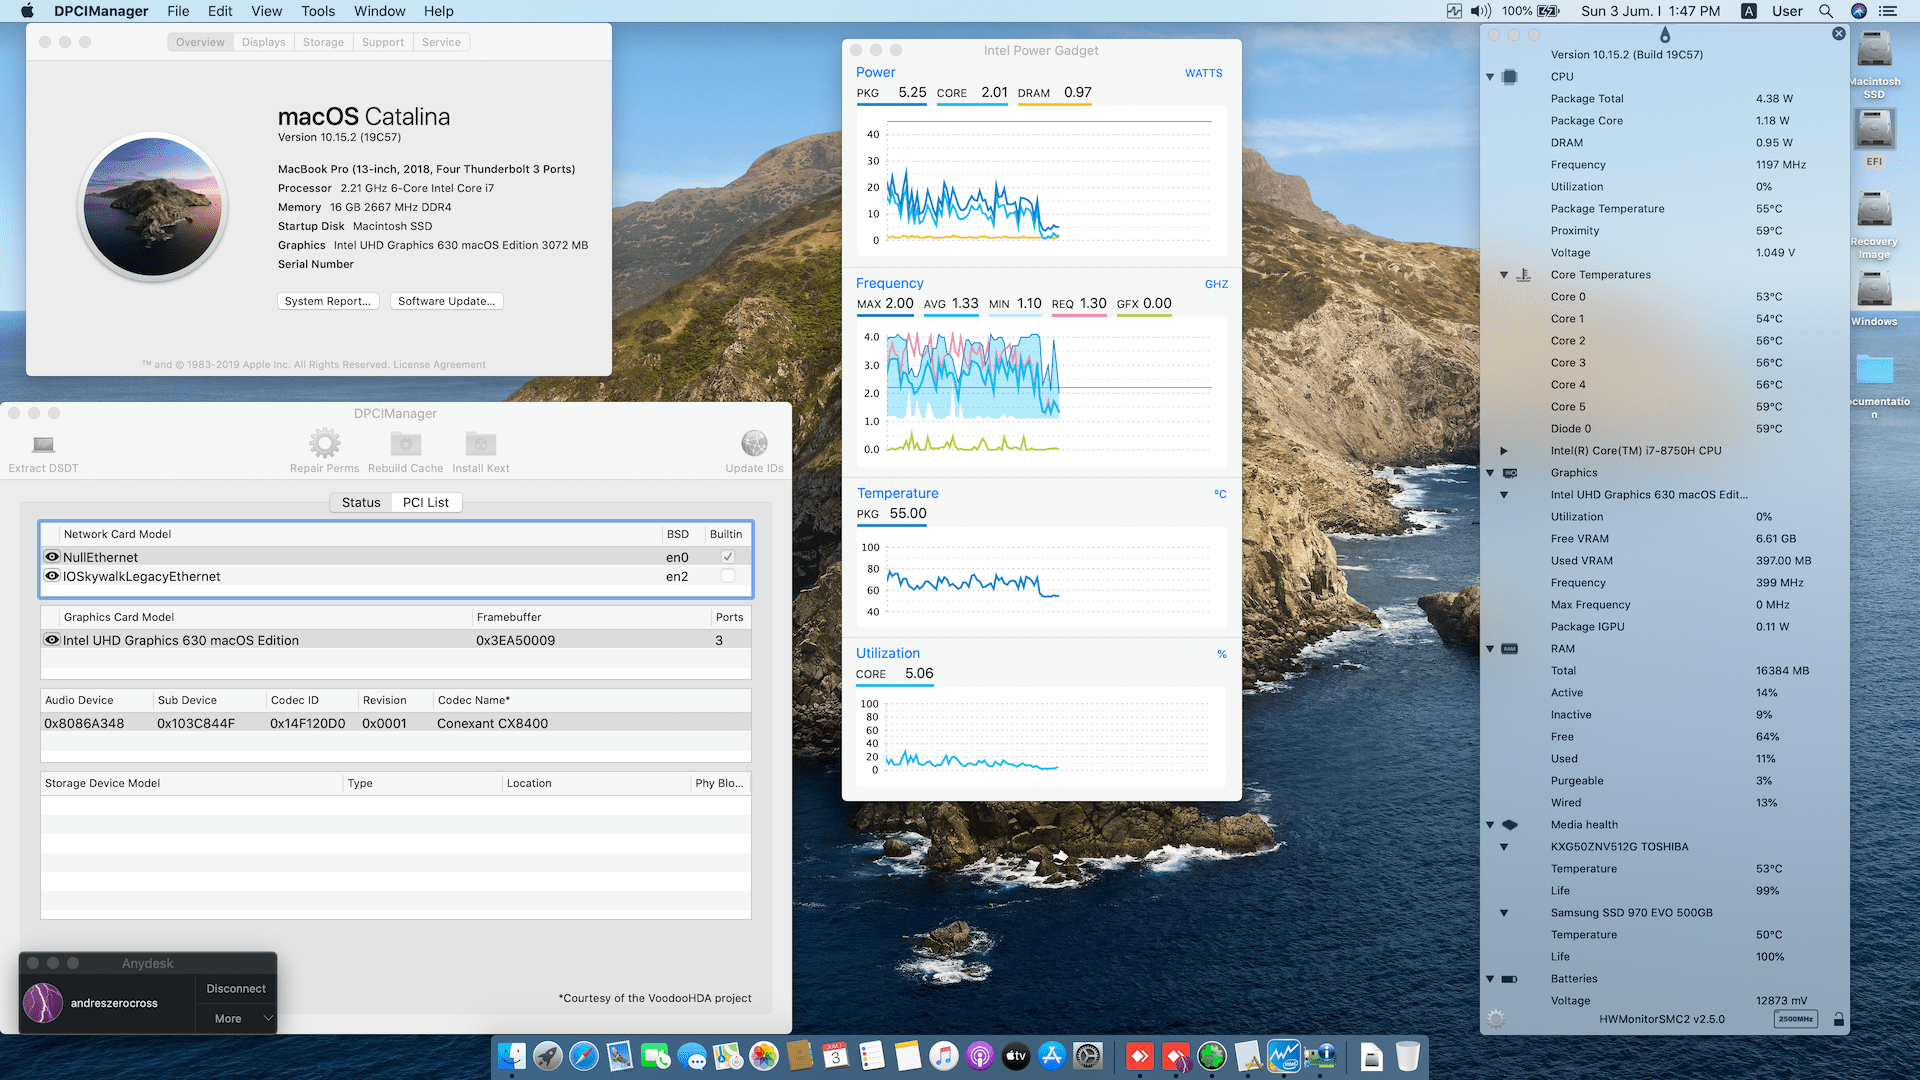Click eye icon beside Intel UHD Graphics
1920x1080 pixels.
(x=52, y=640)
